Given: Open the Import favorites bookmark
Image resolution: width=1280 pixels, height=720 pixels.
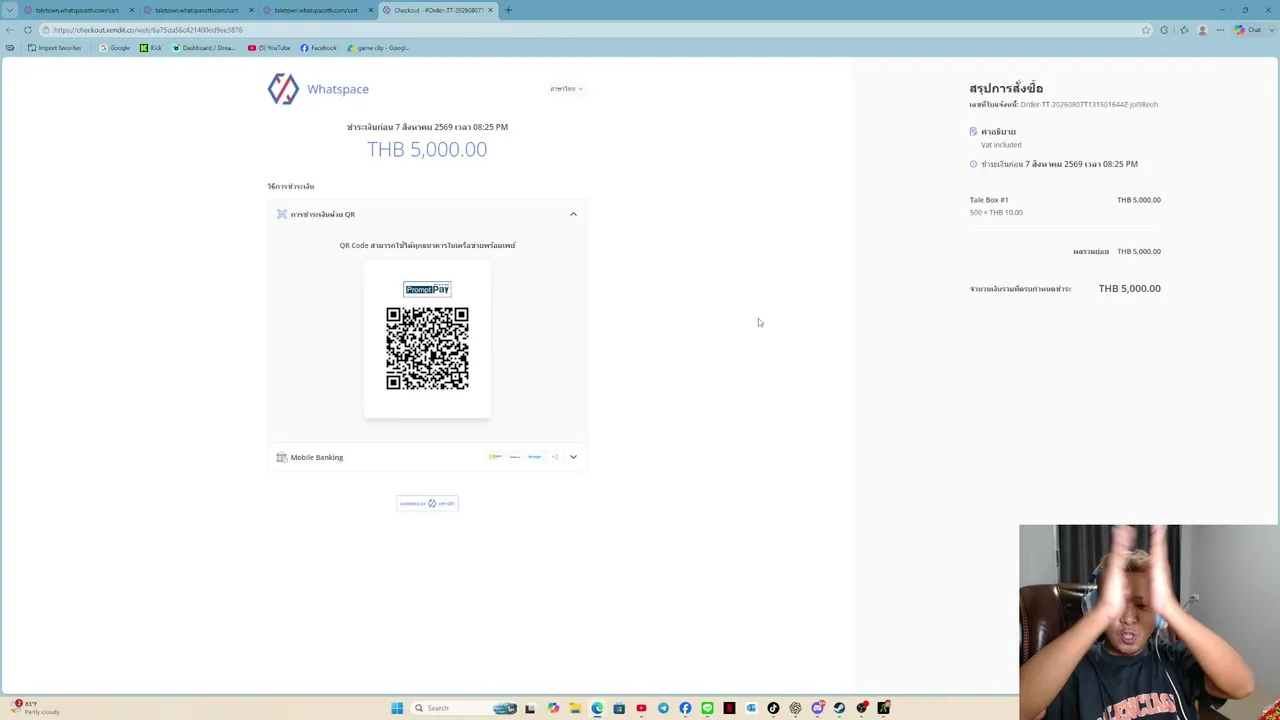Looking at the screenshot, I should click(55, 48).
